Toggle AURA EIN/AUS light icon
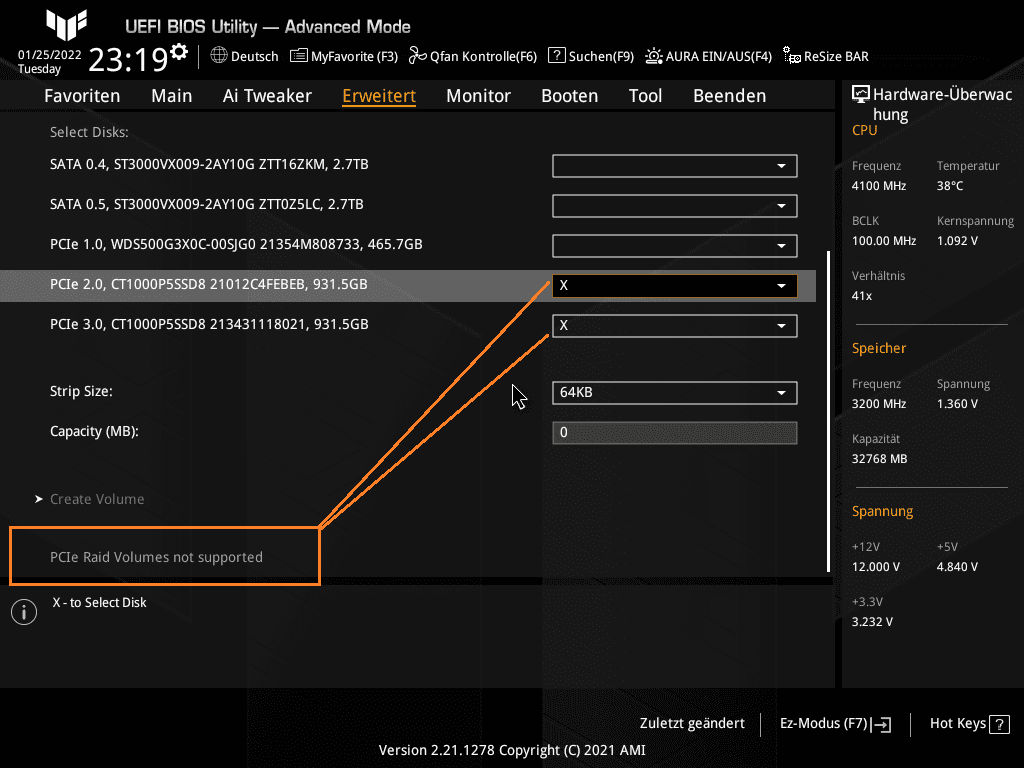 pyautogui.click(x=654, y=56)
